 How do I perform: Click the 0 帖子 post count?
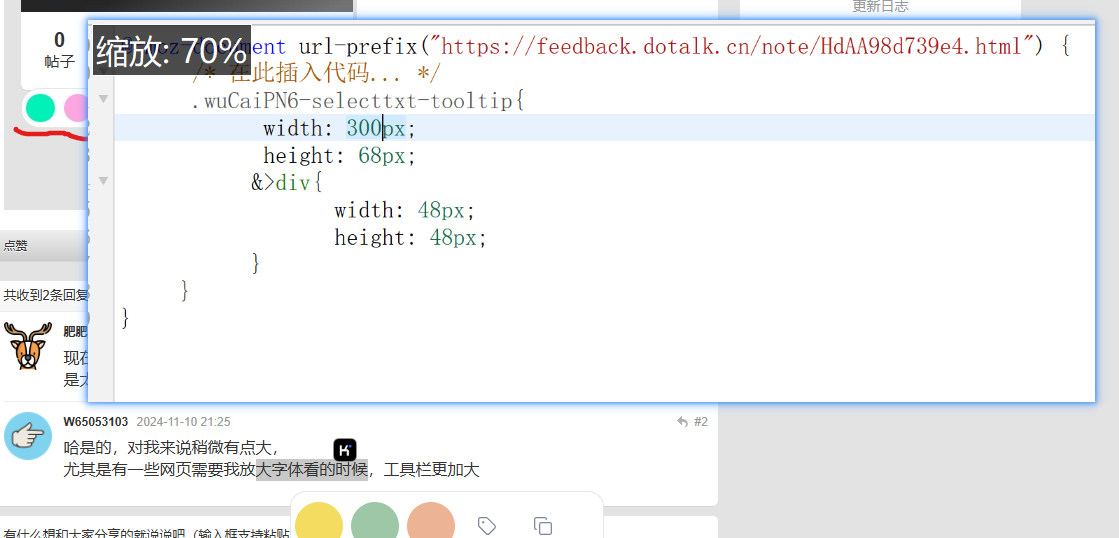tap(59, 49)
